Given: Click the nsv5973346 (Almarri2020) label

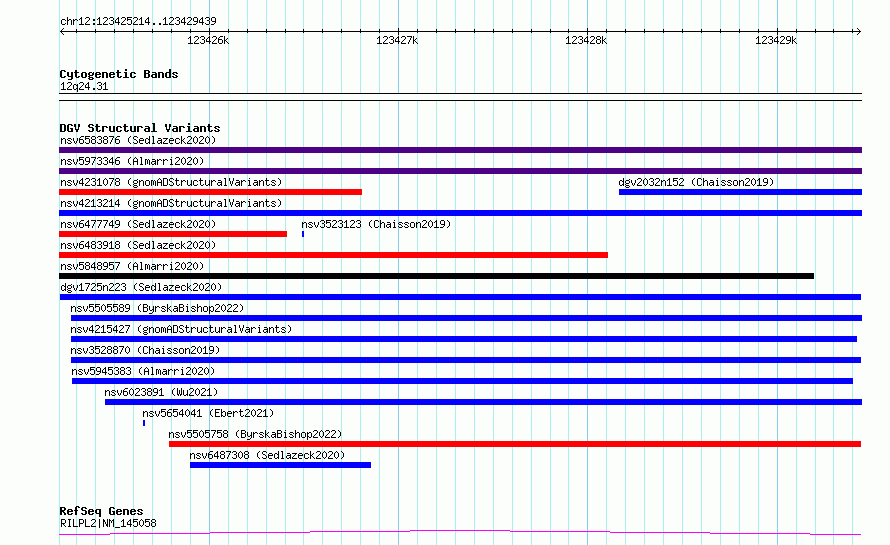Looking at the screenshot, I should (132, 161).
